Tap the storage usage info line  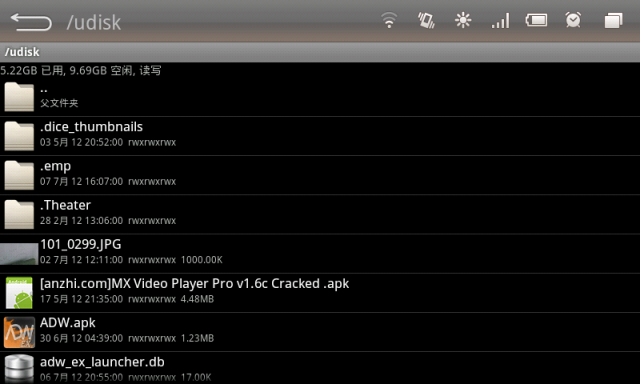[81, 71]
